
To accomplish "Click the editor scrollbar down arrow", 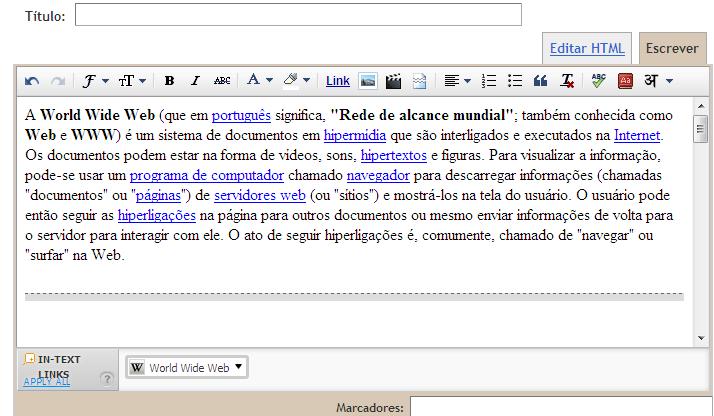I will [x=701, y=338].
